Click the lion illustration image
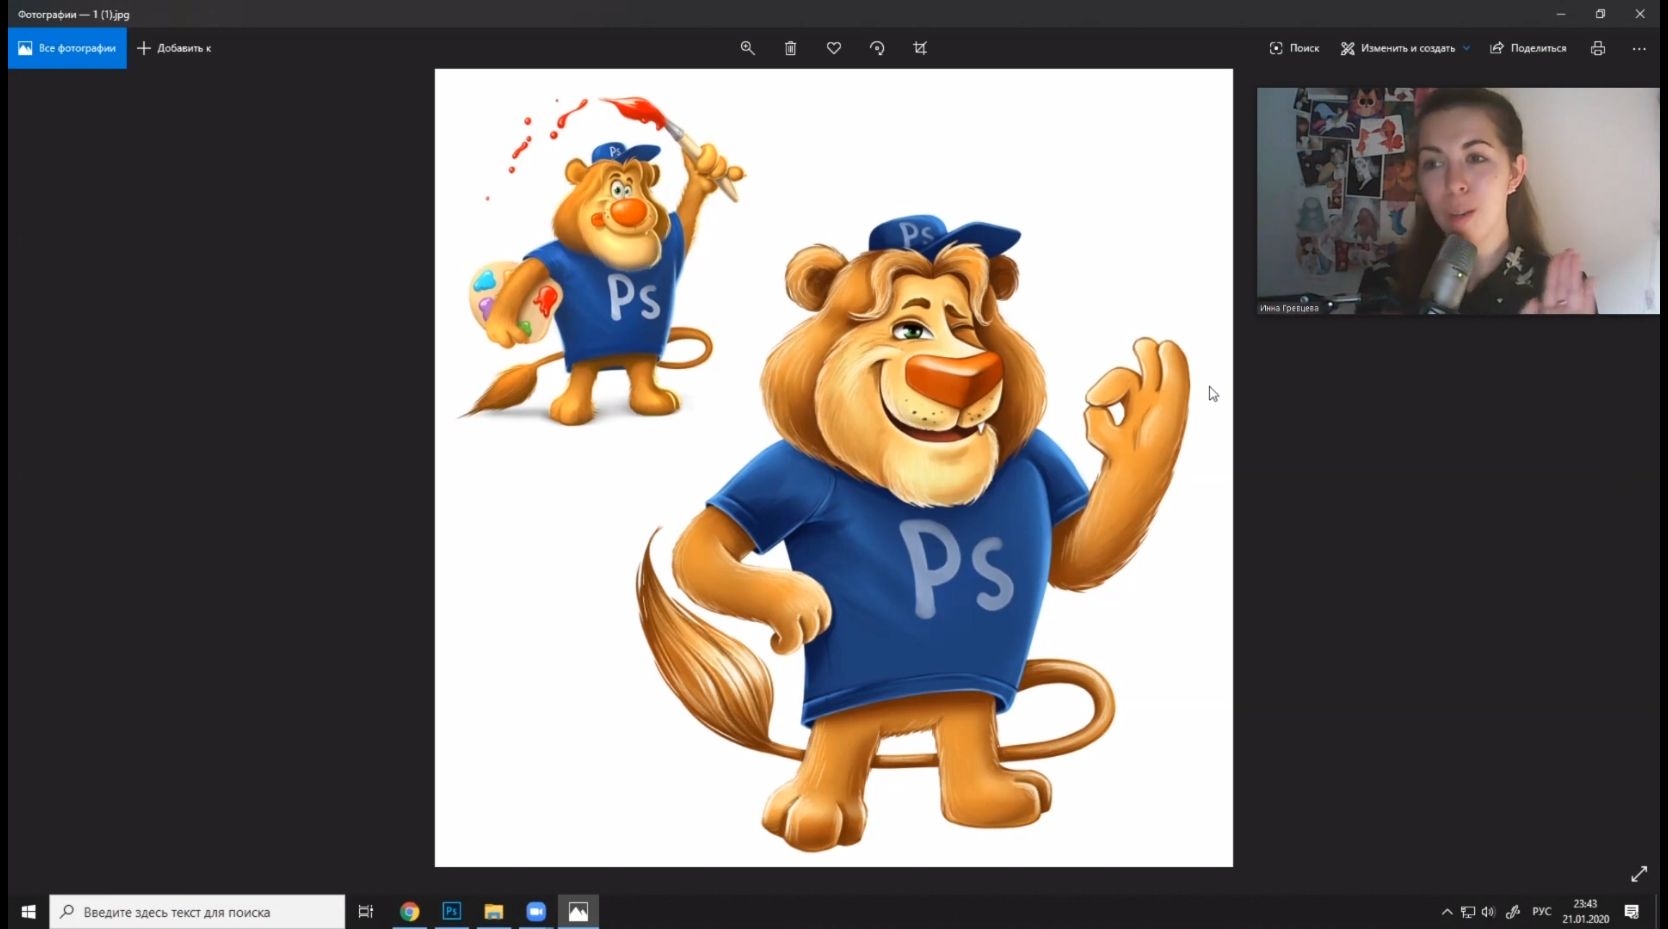Image resolution: width=1668 pixels, height=929 pixels. tap(834, 468)
